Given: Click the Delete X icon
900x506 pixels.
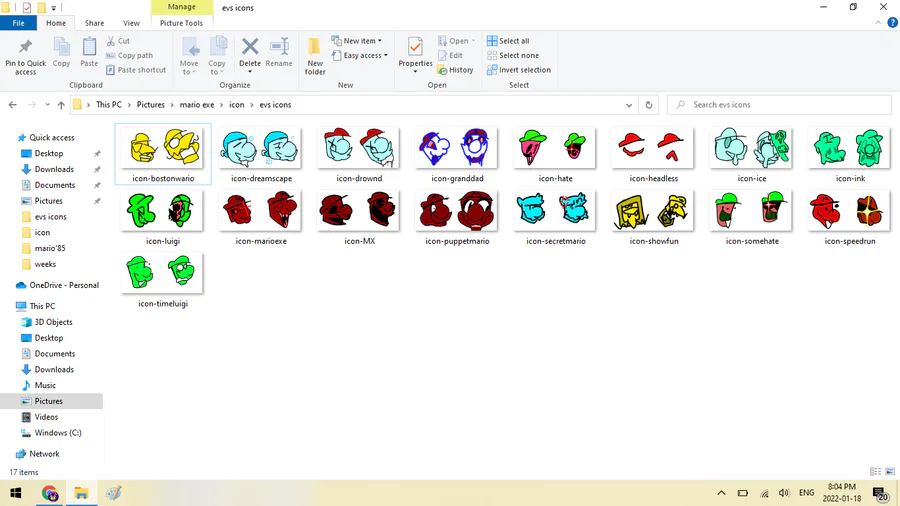Looking at the screenshot, I should pyautogui.click(x=250, y=46).
